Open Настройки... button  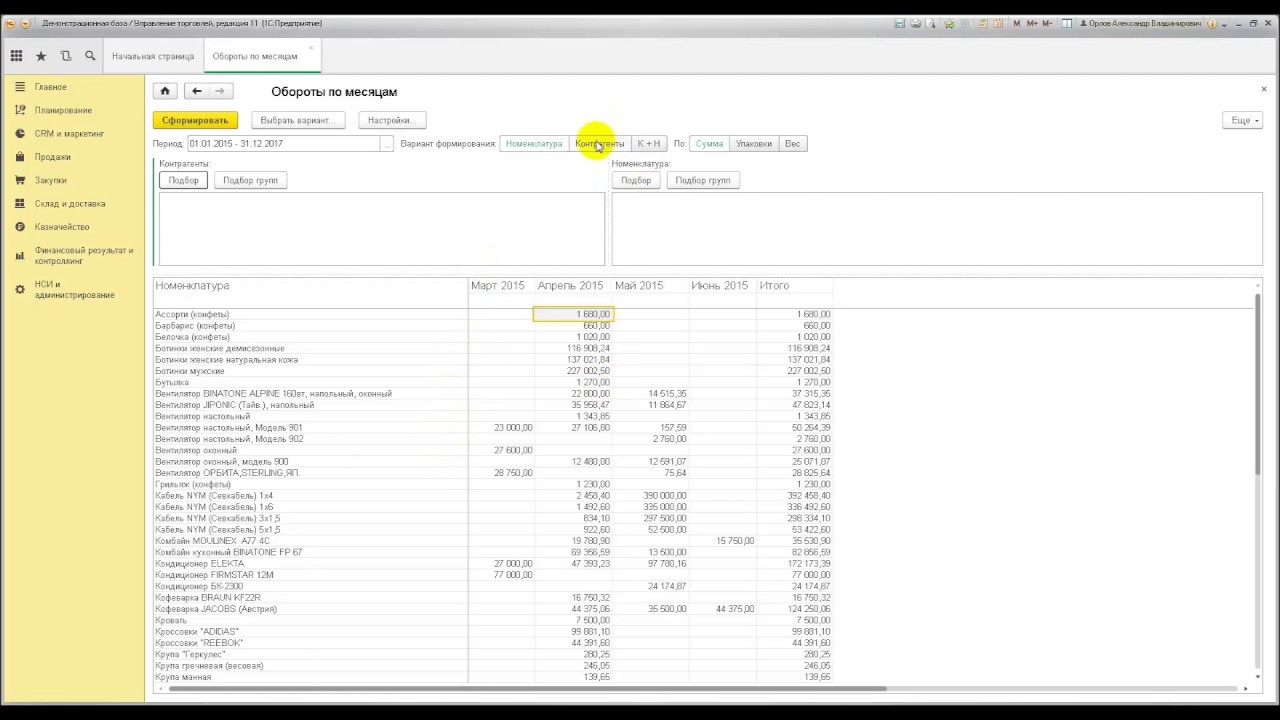391,120
